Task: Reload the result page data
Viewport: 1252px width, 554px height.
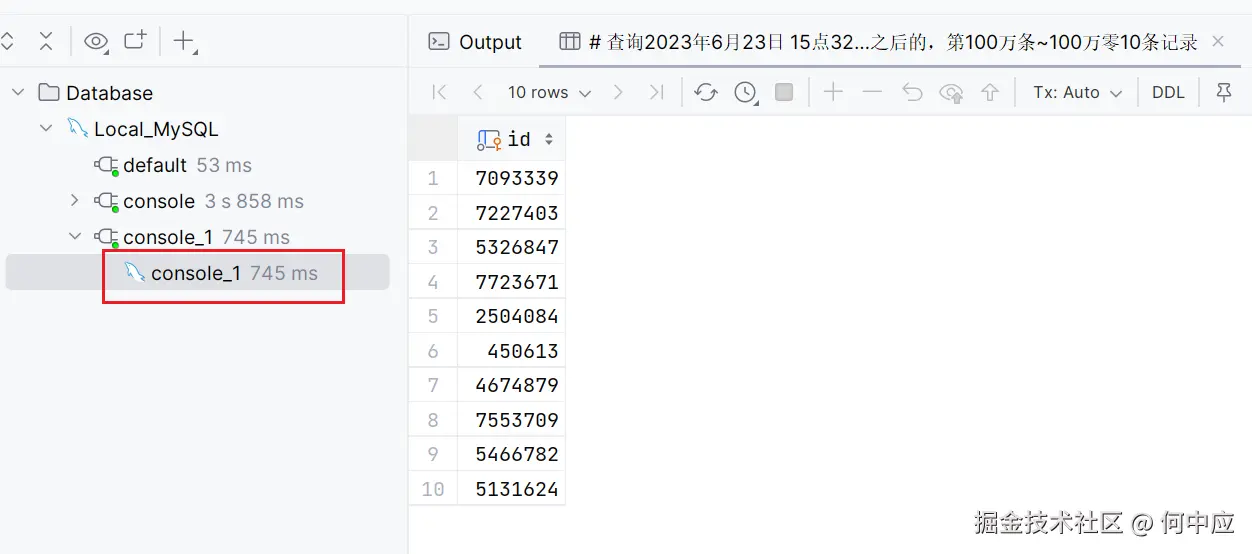Action: pos(706,92)
